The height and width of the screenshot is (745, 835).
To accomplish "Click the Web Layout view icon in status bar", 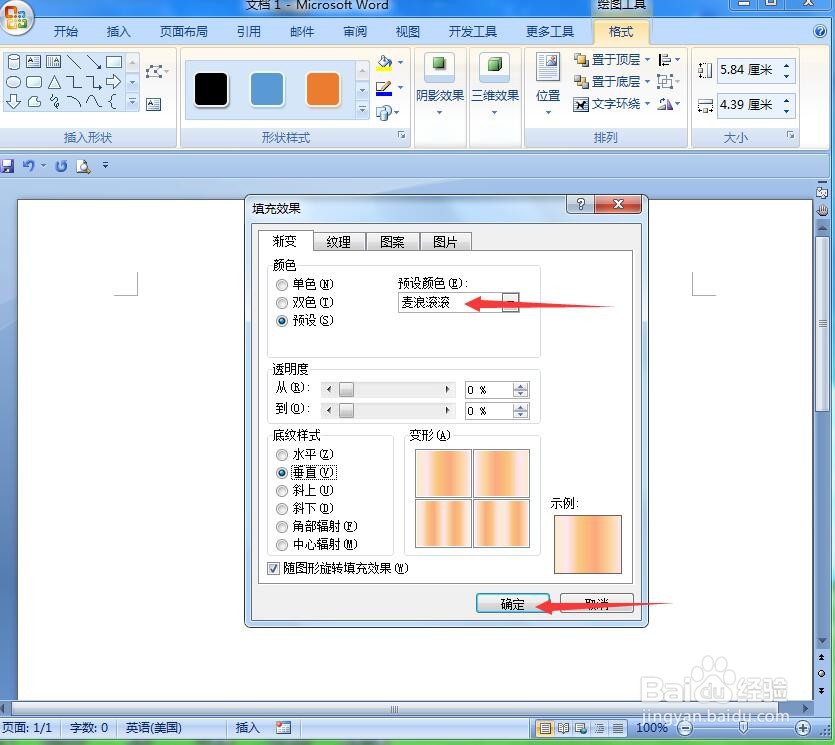I will click(582, 727).
